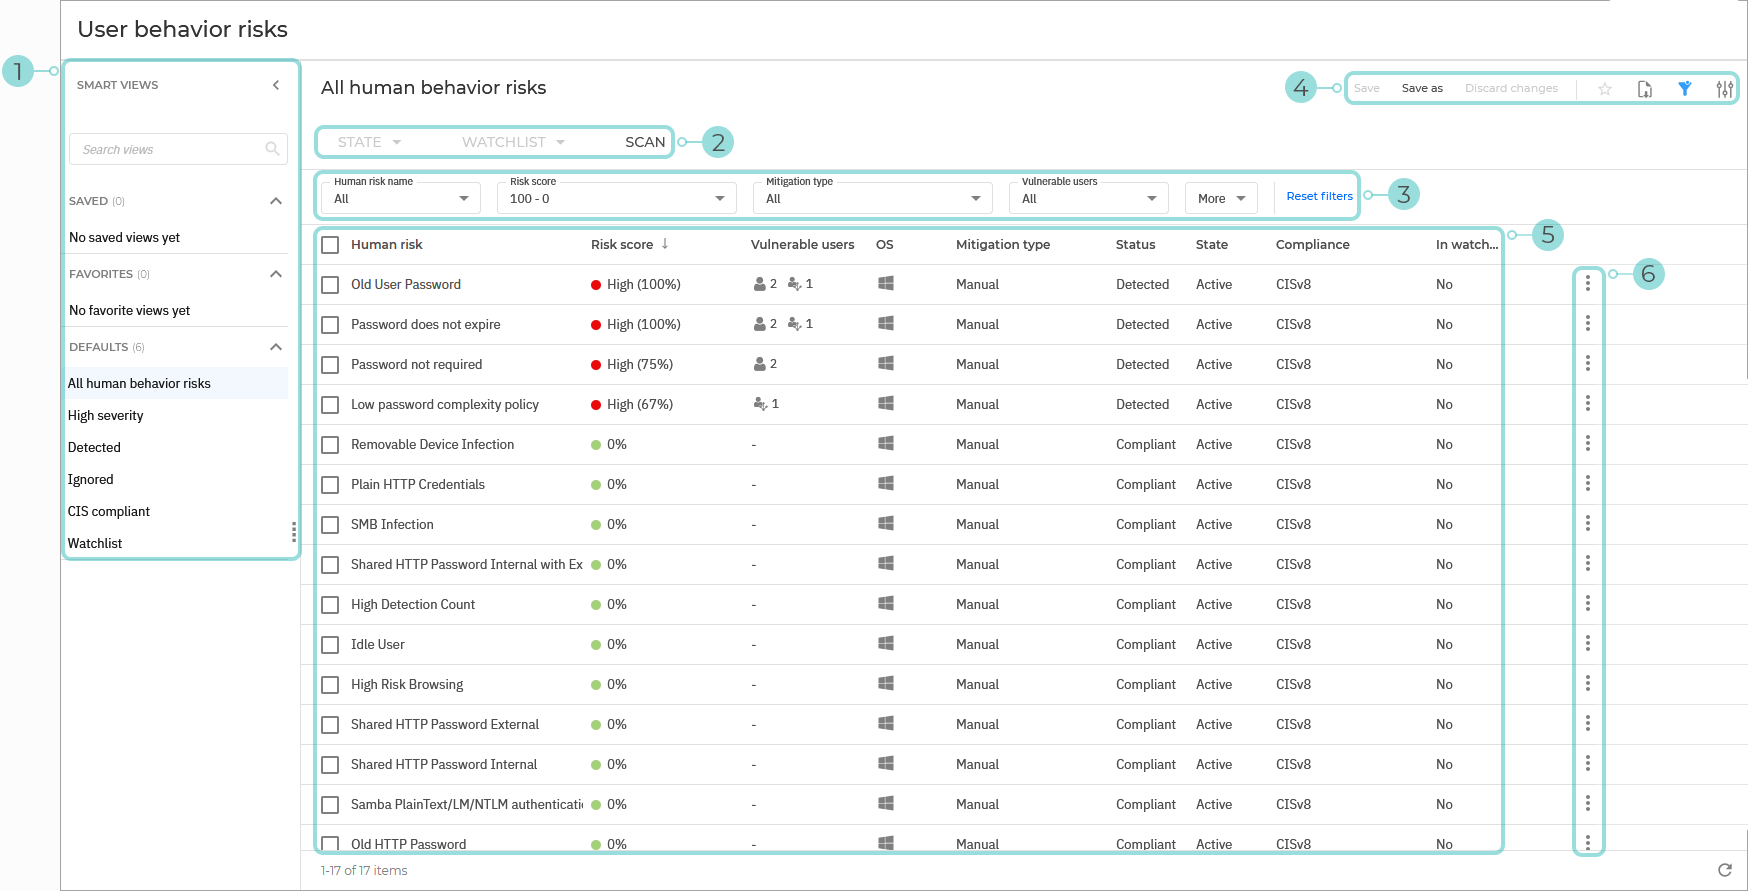
Task: Refresh the table with reload icon
Action: point(1725,870)
